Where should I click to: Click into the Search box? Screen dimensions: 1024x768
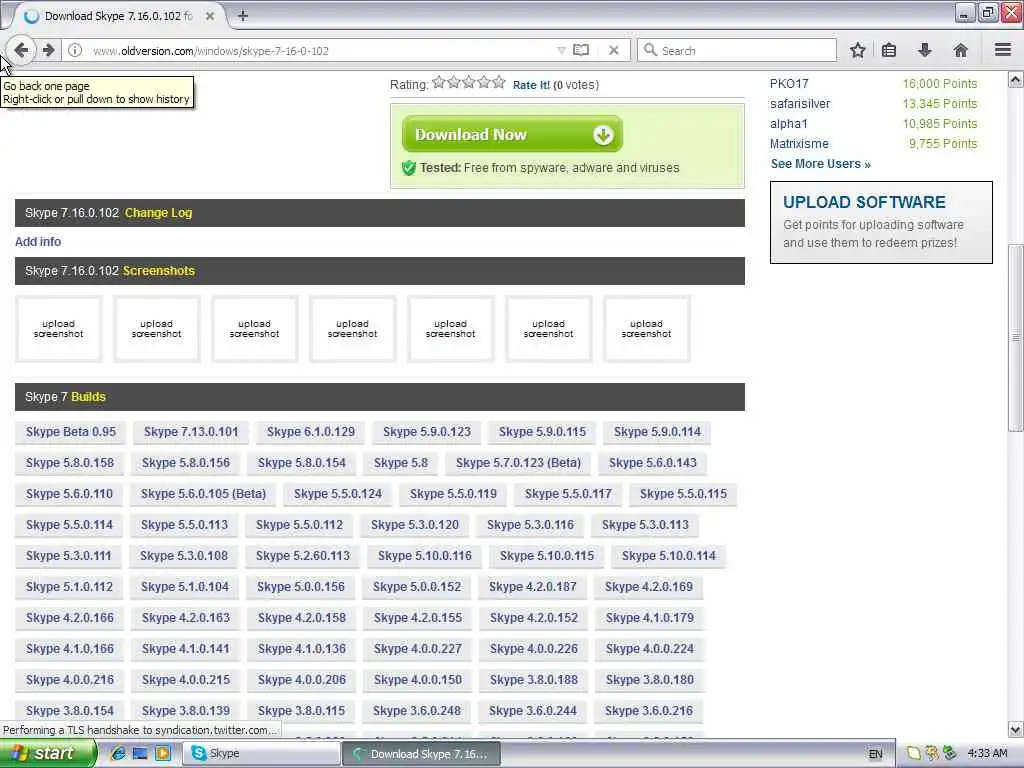point(737,50)
